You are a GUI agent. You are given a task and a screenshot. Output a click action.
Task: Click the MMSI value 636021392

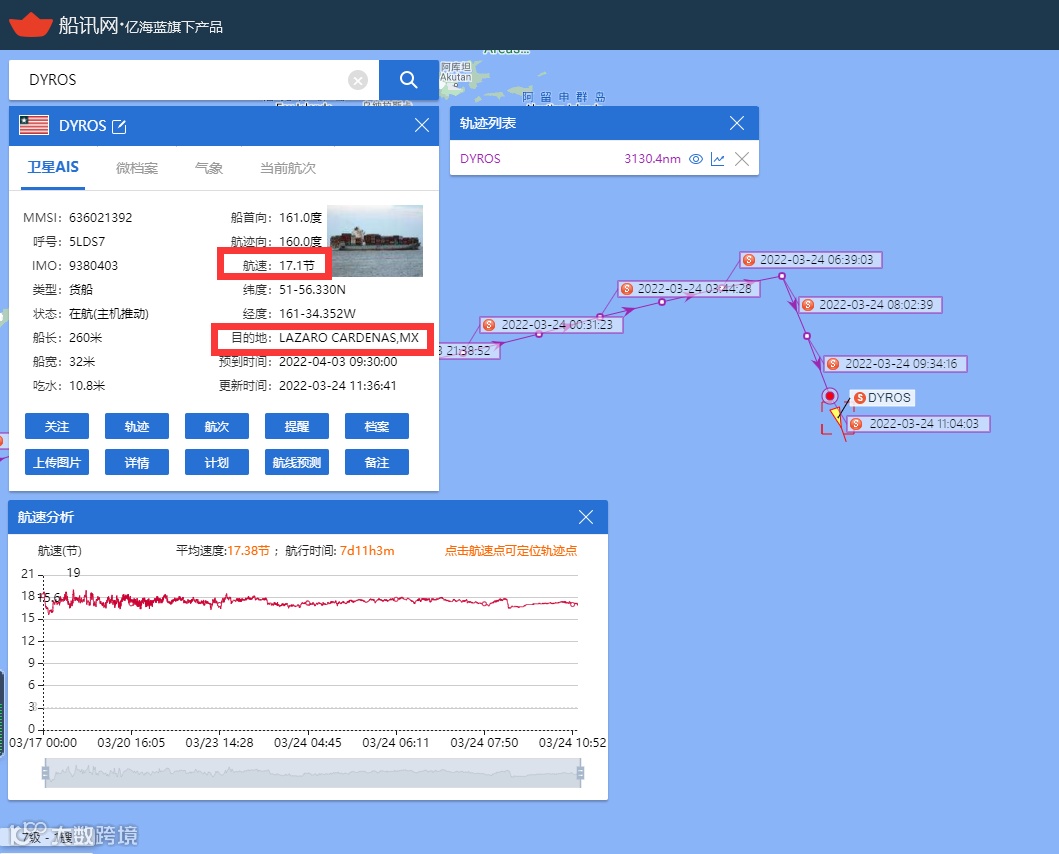tap(101, 218)
